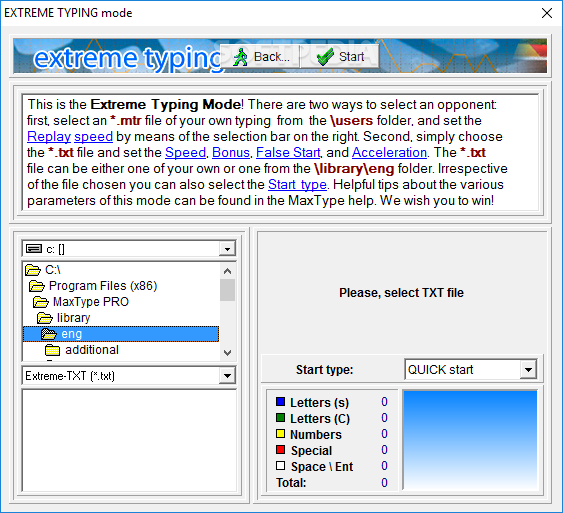This screenshot has width=563, height=513.
Task: Open the QUICK start dropdown
Action: [471, 370]
